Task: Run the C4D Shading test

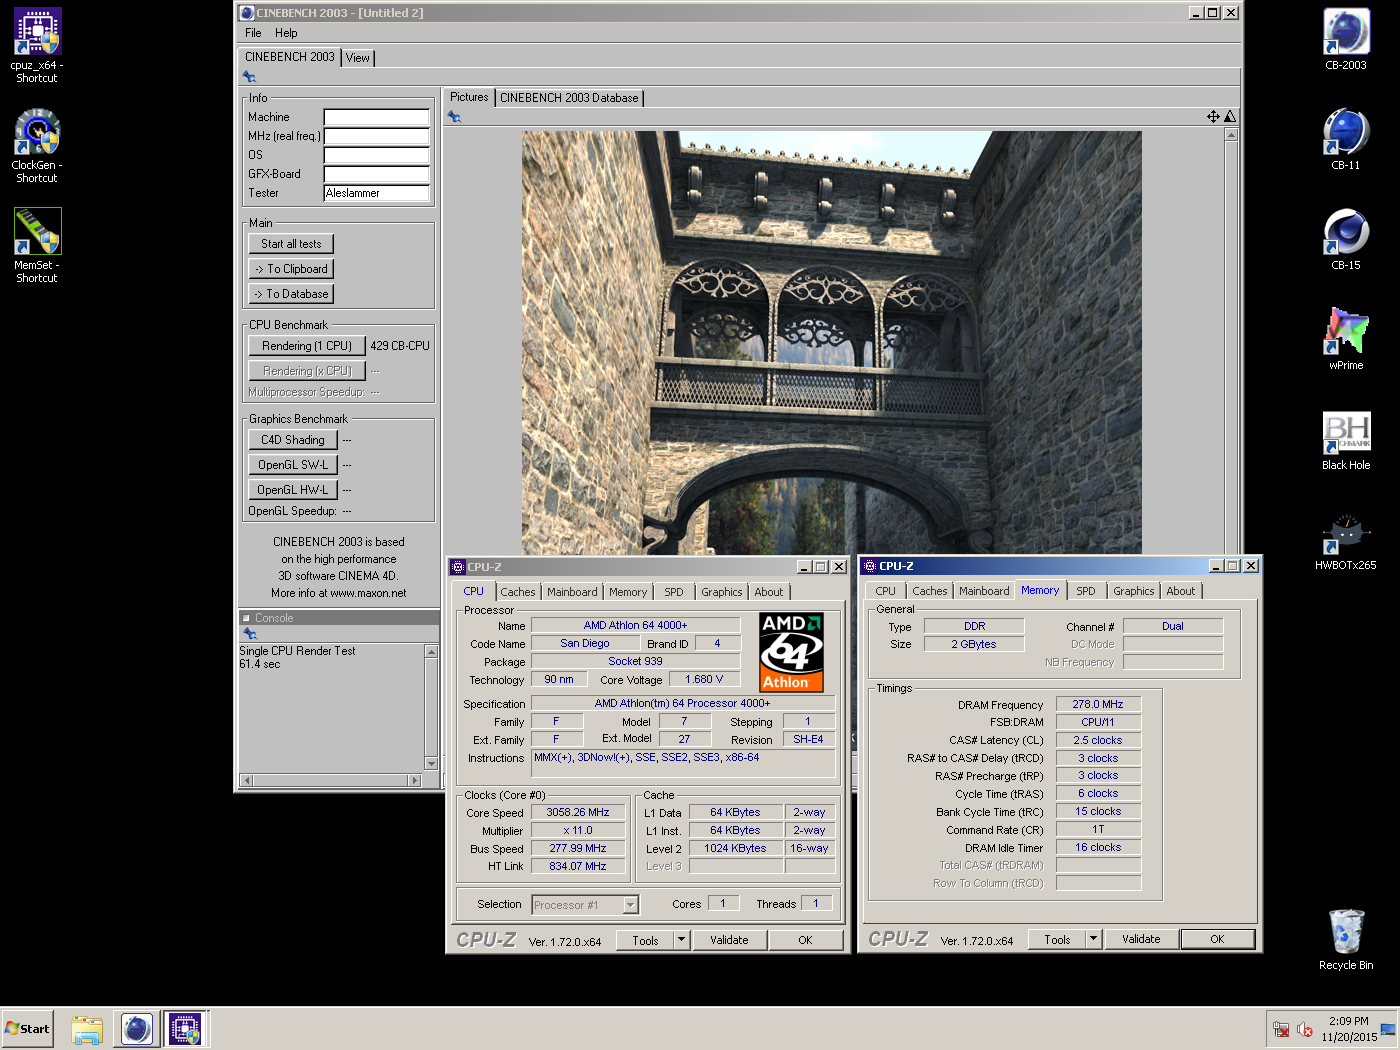Action: [293, 440]
